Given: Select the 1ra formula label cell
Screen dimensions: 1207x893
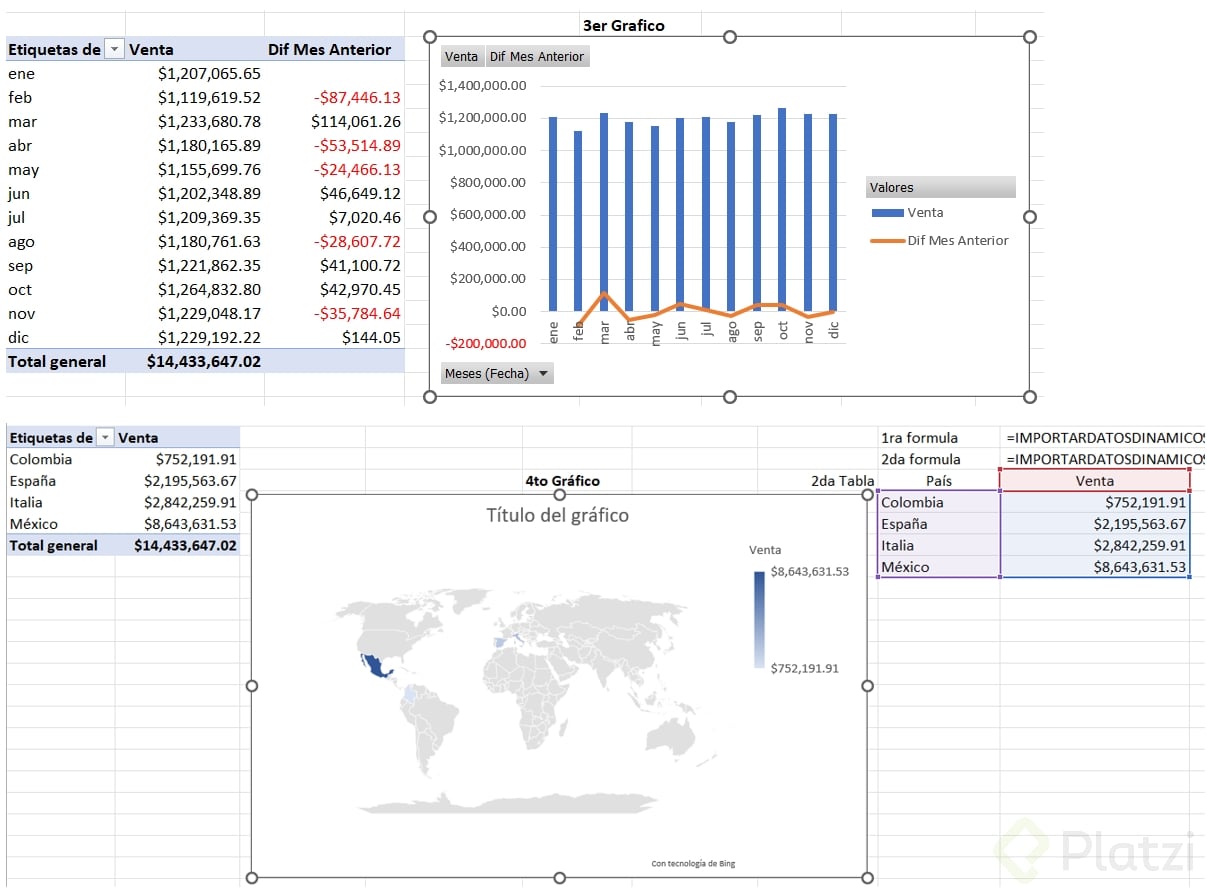Looking at the screenshot, I should [939, 437].
